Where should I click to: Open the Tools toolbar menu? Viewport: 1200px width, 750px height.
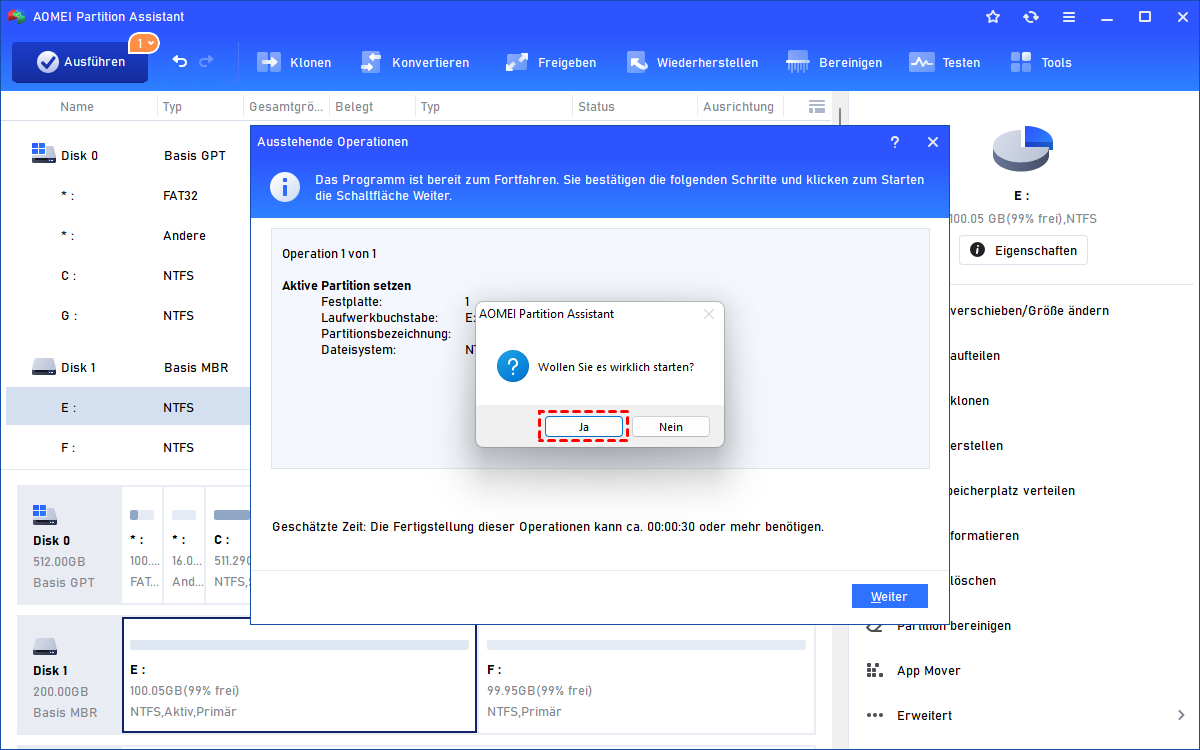click(1041, 62)
